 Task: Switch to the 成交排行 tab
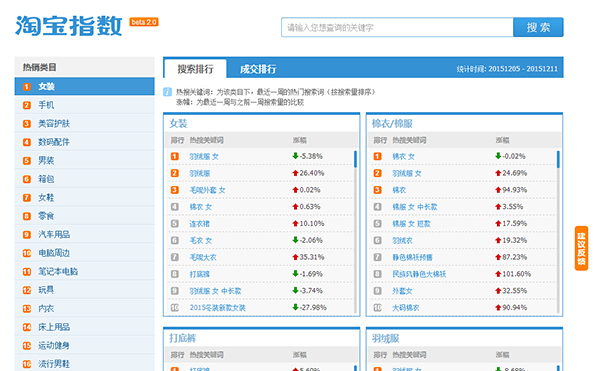coord(258,69)
